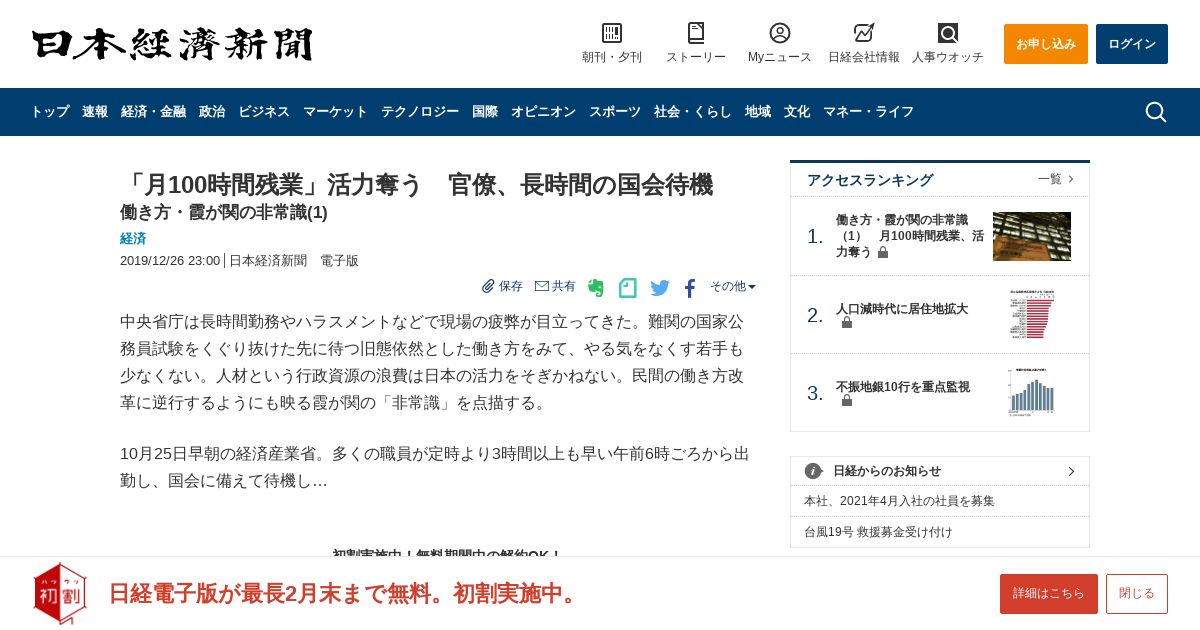
Task: Open the ストーリー icon
Action: pos(696,33)
